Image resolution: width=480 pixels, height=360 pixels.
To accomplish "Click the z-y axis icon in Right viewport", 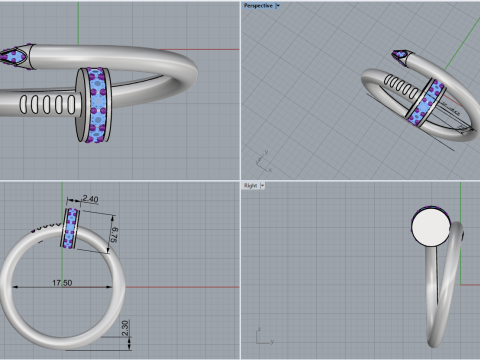I will click(265, 336).
